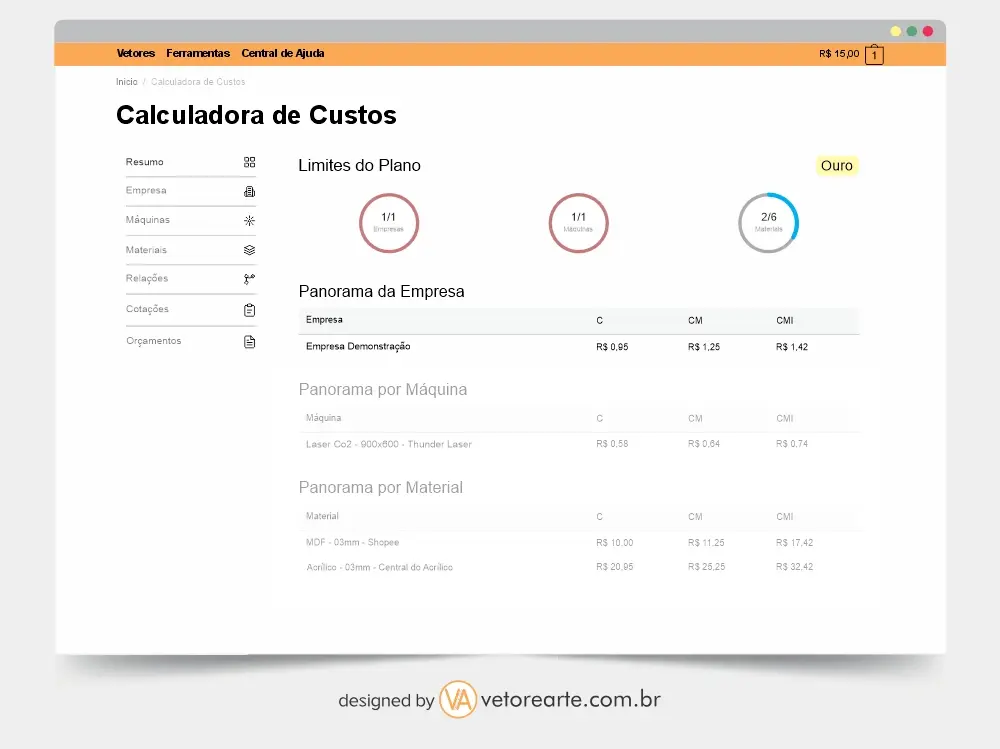Click the Empresa column header
This screenshot has width=1000, height=749.
point(324,320)
